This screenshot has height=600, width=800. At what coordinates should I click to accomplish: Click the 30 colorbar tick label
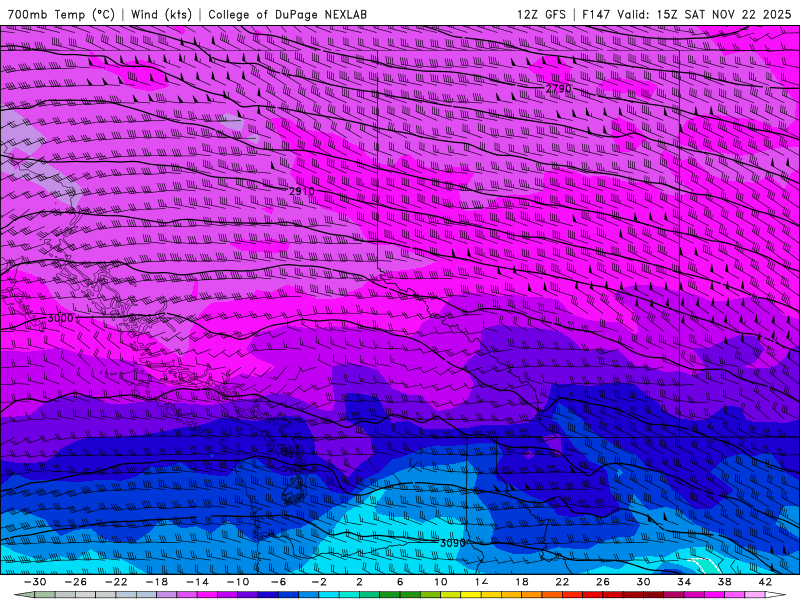point(643,582)
